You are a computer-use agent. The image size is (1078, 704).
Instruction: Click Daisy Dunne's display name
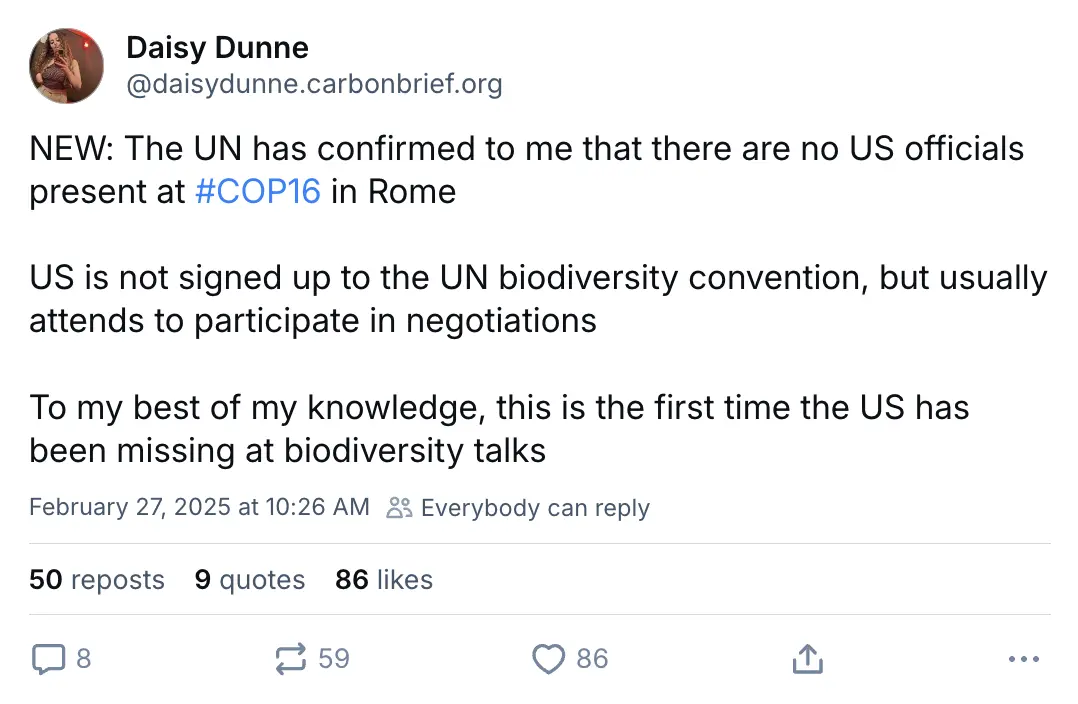[x=217, y=47]
